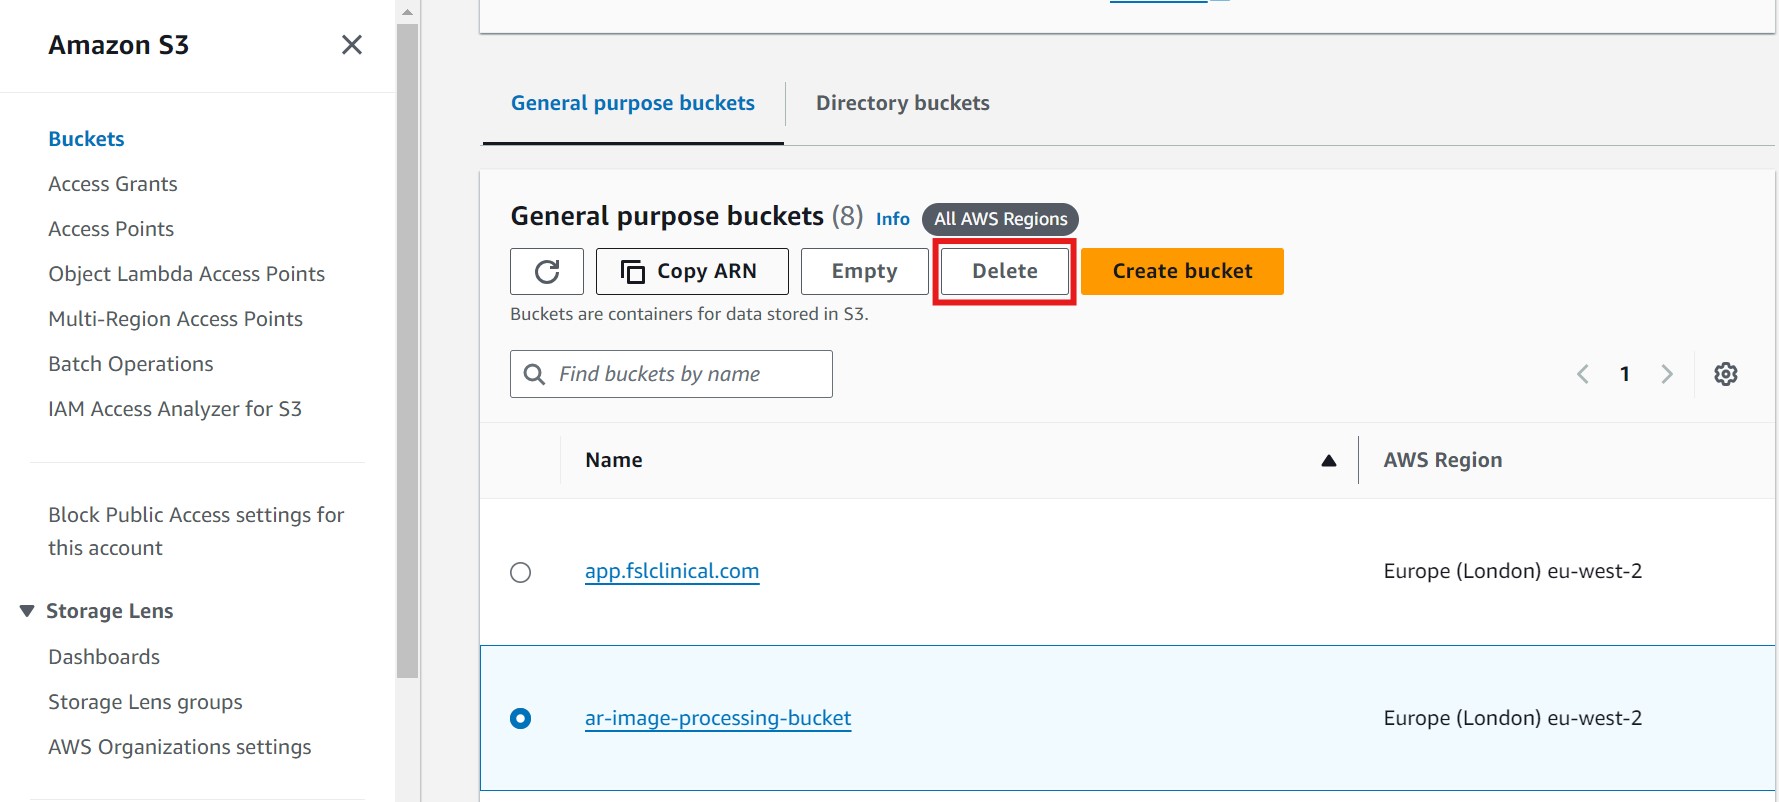Open table preferences via gear icon
The width and height of the screenshot is (1779, 802).
click(1725, 373)
